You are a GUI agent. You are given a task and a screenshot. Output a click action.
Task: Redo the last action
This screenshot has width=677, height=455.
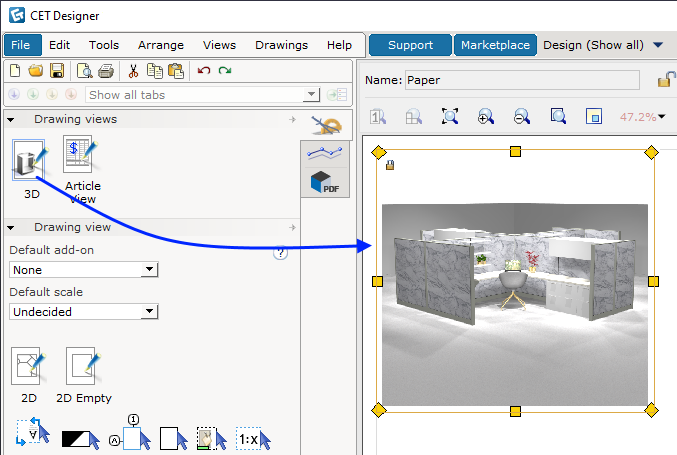coord(225,70)
